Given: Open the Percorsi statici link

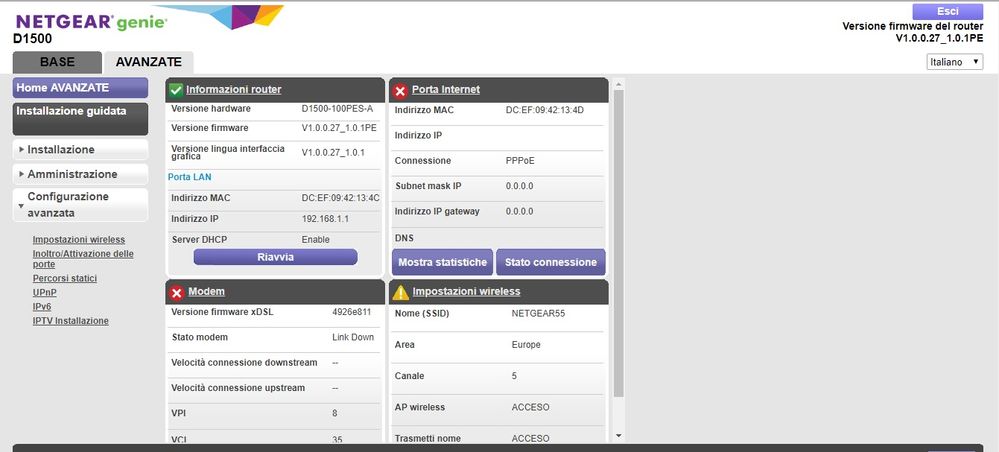Looking at the screenshot, I should coord(65,279).
